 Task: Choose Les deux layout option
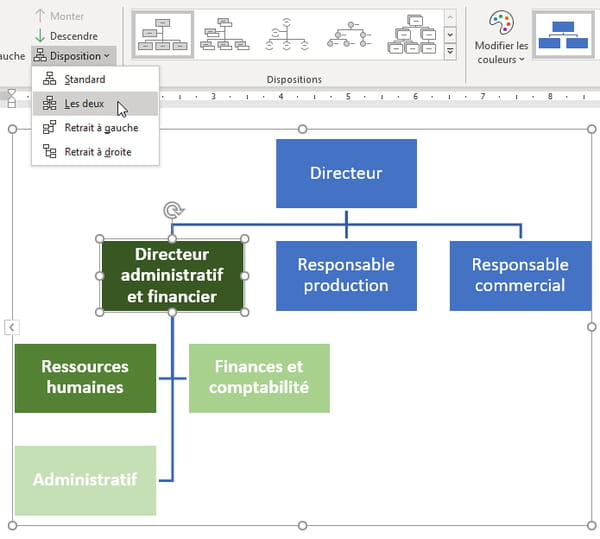[95, 103]
